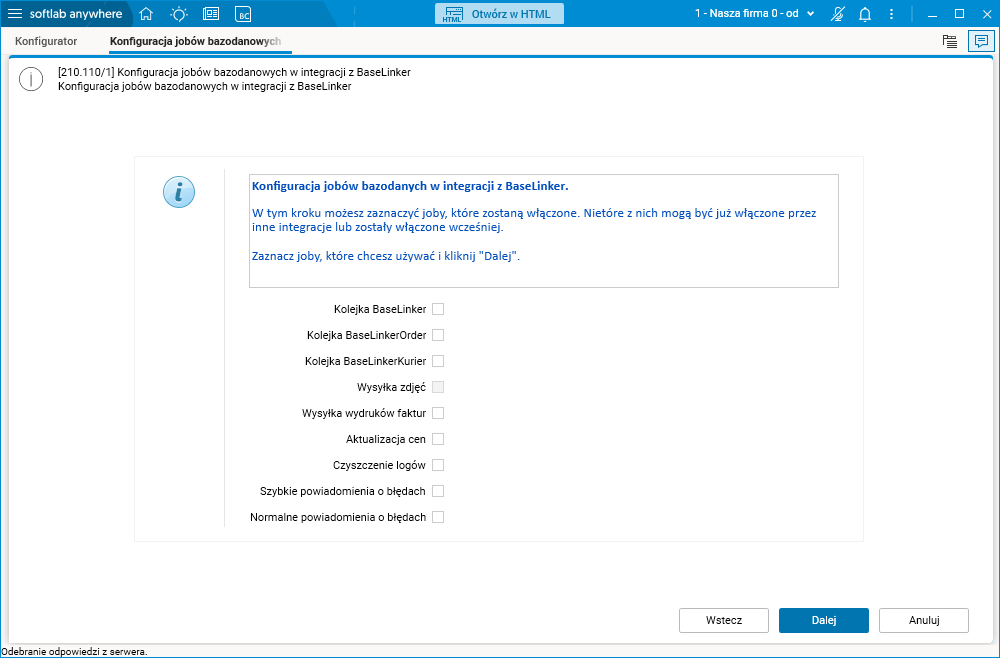Viewport: 1000px width, 658px height.
Task: Enable Kolejka BaseLinker checkbox
Action: coord(438,309)
